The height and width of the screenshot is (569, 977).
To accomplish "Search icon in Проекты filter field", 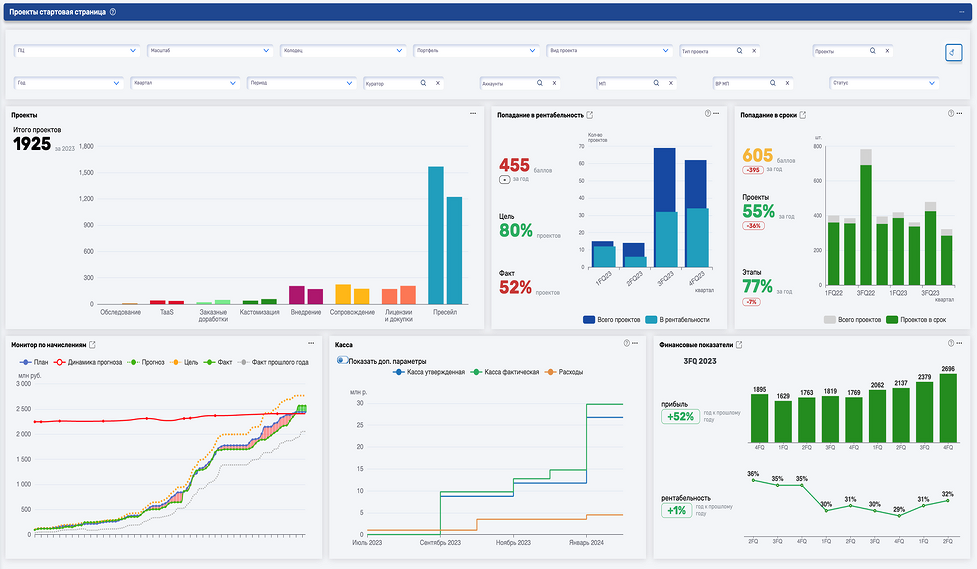I will click(x=873, y=50).
